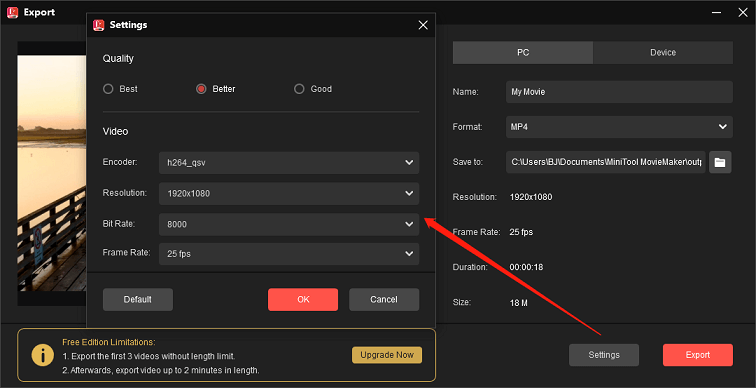Expand the Bit Rate dropdown showing 8000

point(289,224)
